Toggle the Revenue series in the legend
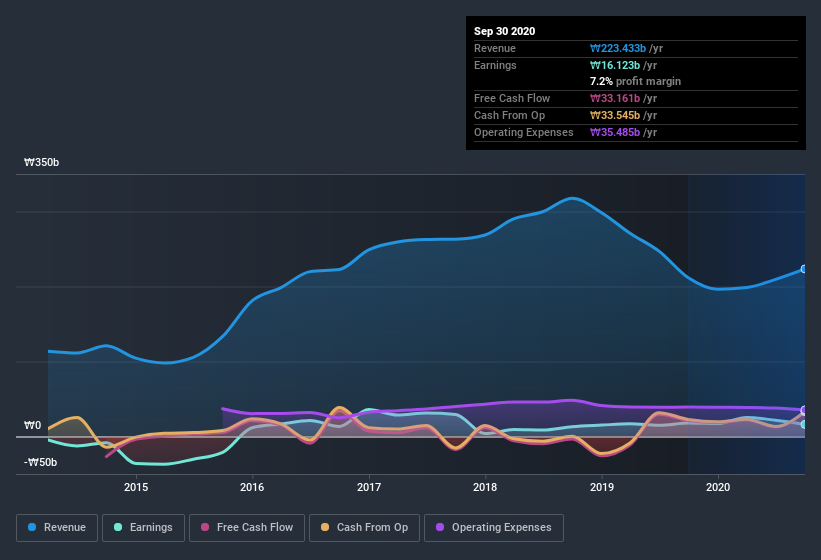This screenshot has height=560, width=821. pos(58,527)
